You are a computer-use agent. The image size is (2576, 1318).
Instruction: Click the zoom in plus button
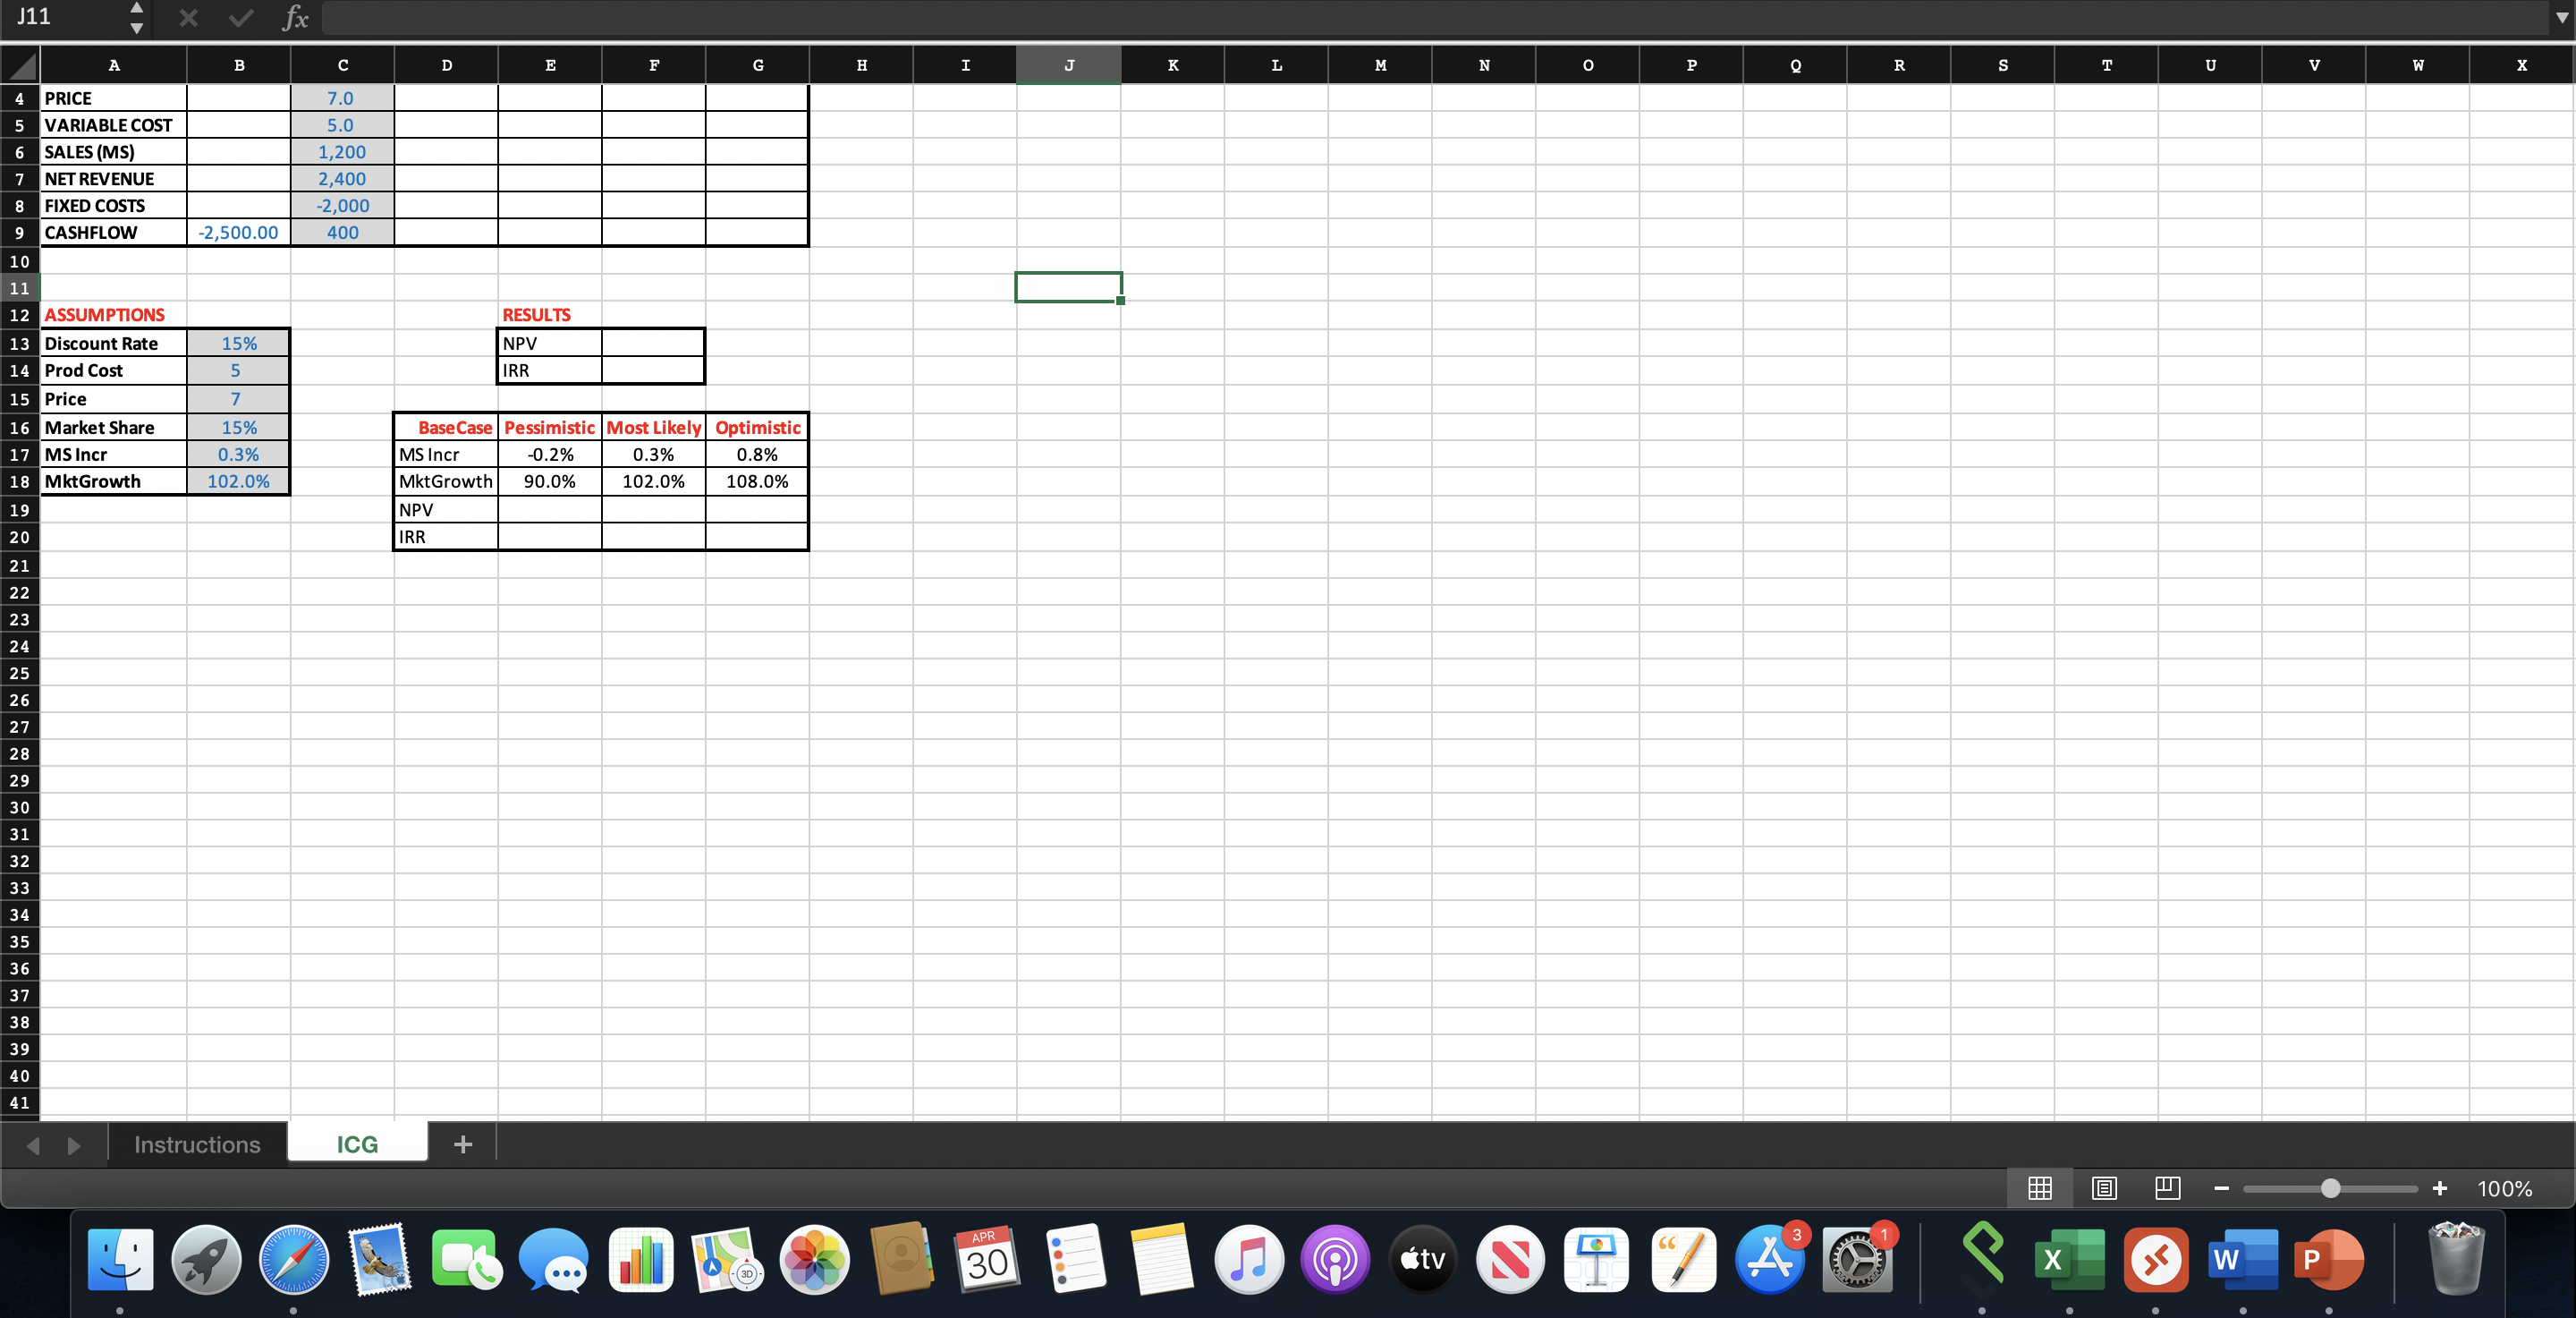[x=2439, y=1188]
